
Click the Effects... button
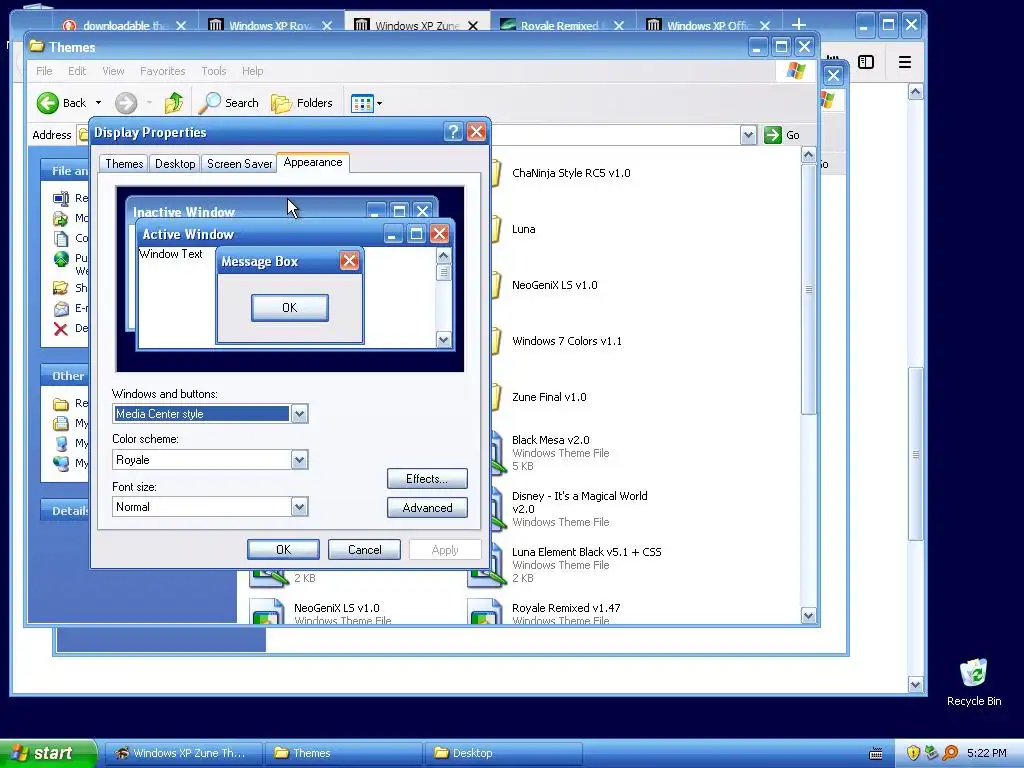click(427, 479)
